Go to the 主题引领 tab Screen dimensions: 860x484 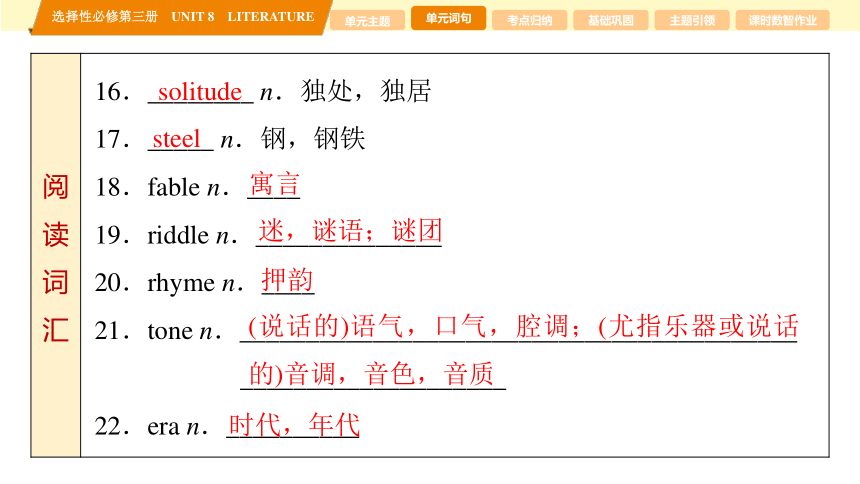[x=692, y=21]
